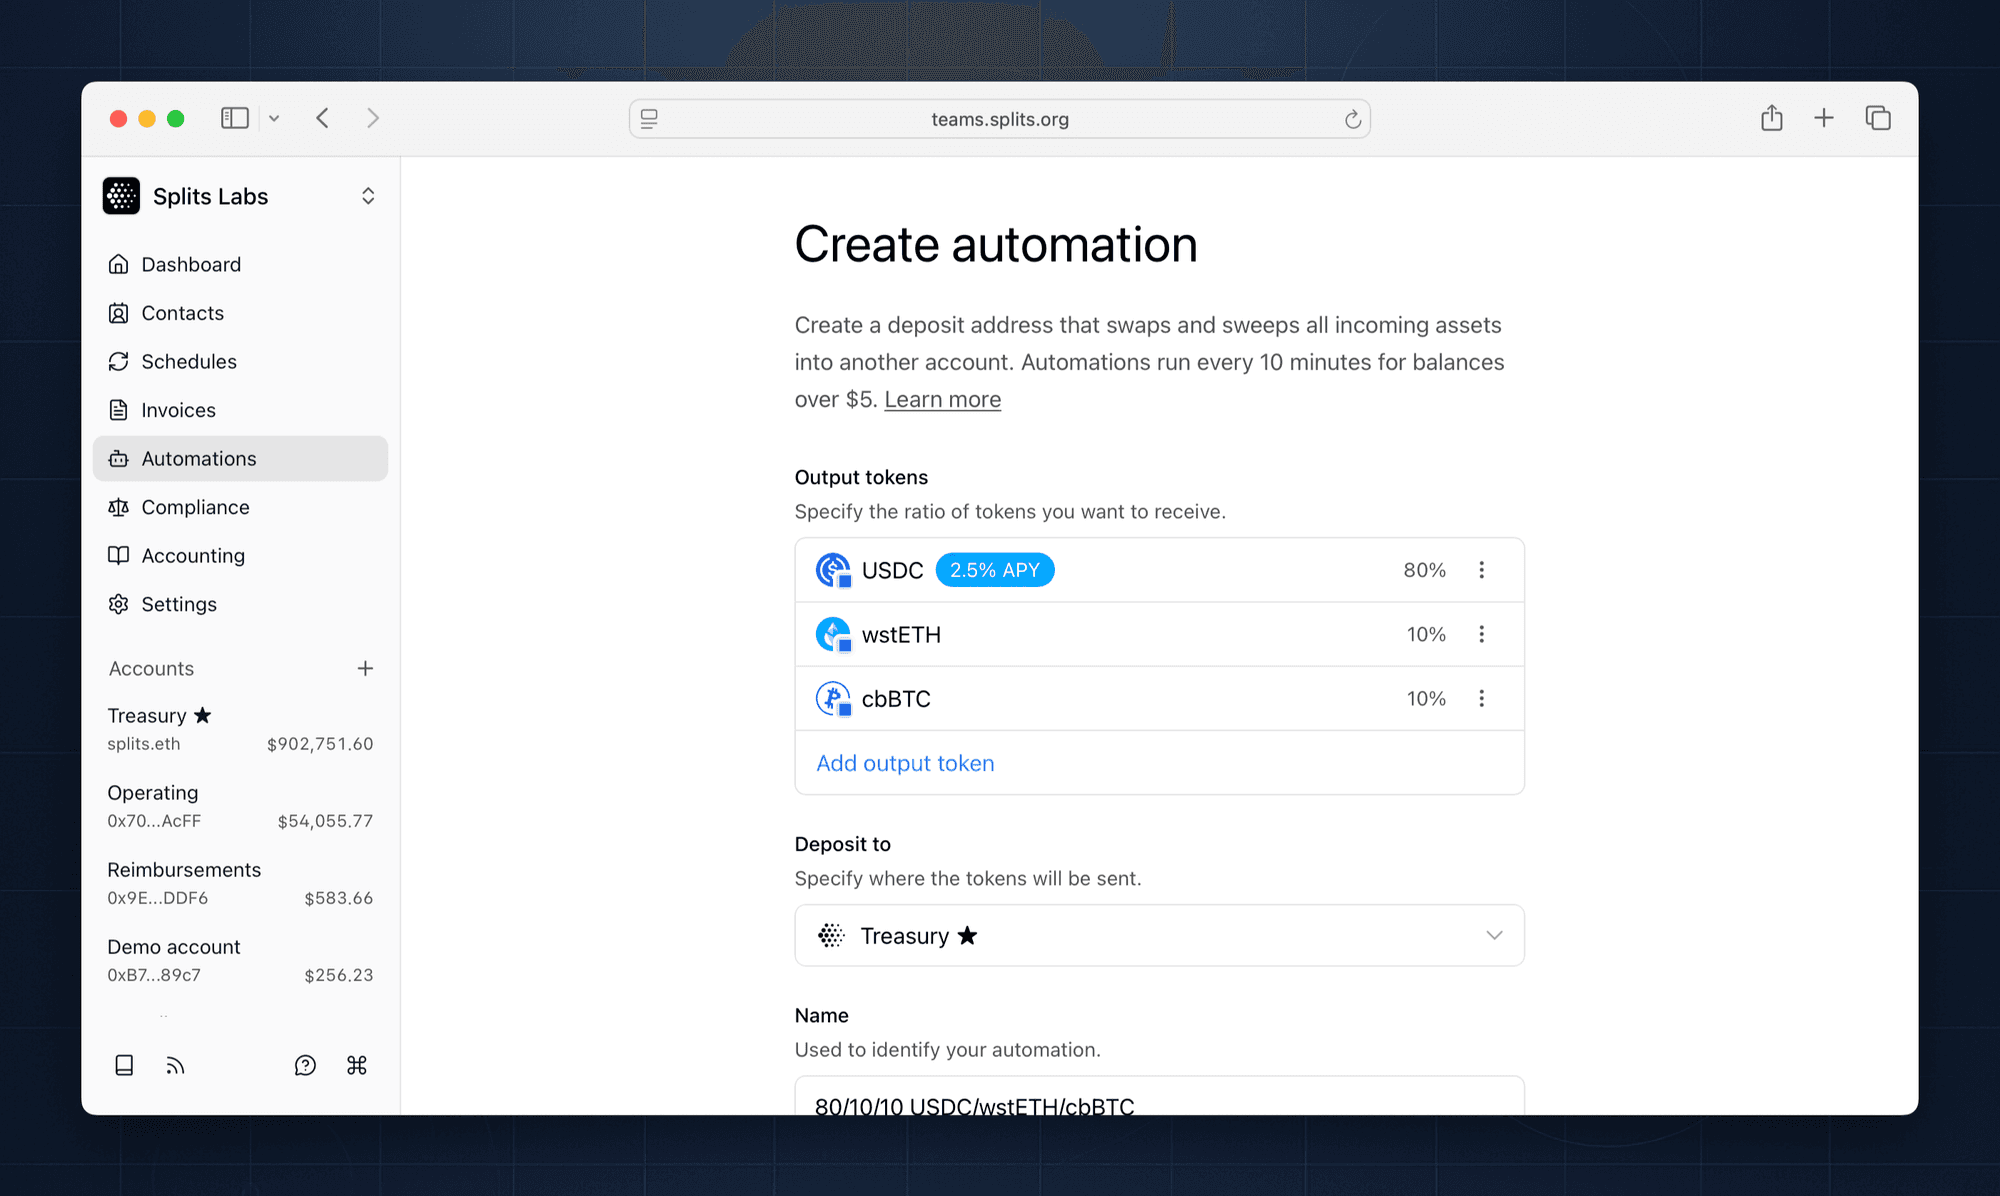2000x1196 pixels.
Task: Click the keyboard shortcuts command icon
Action: [x=357, y=1065]
